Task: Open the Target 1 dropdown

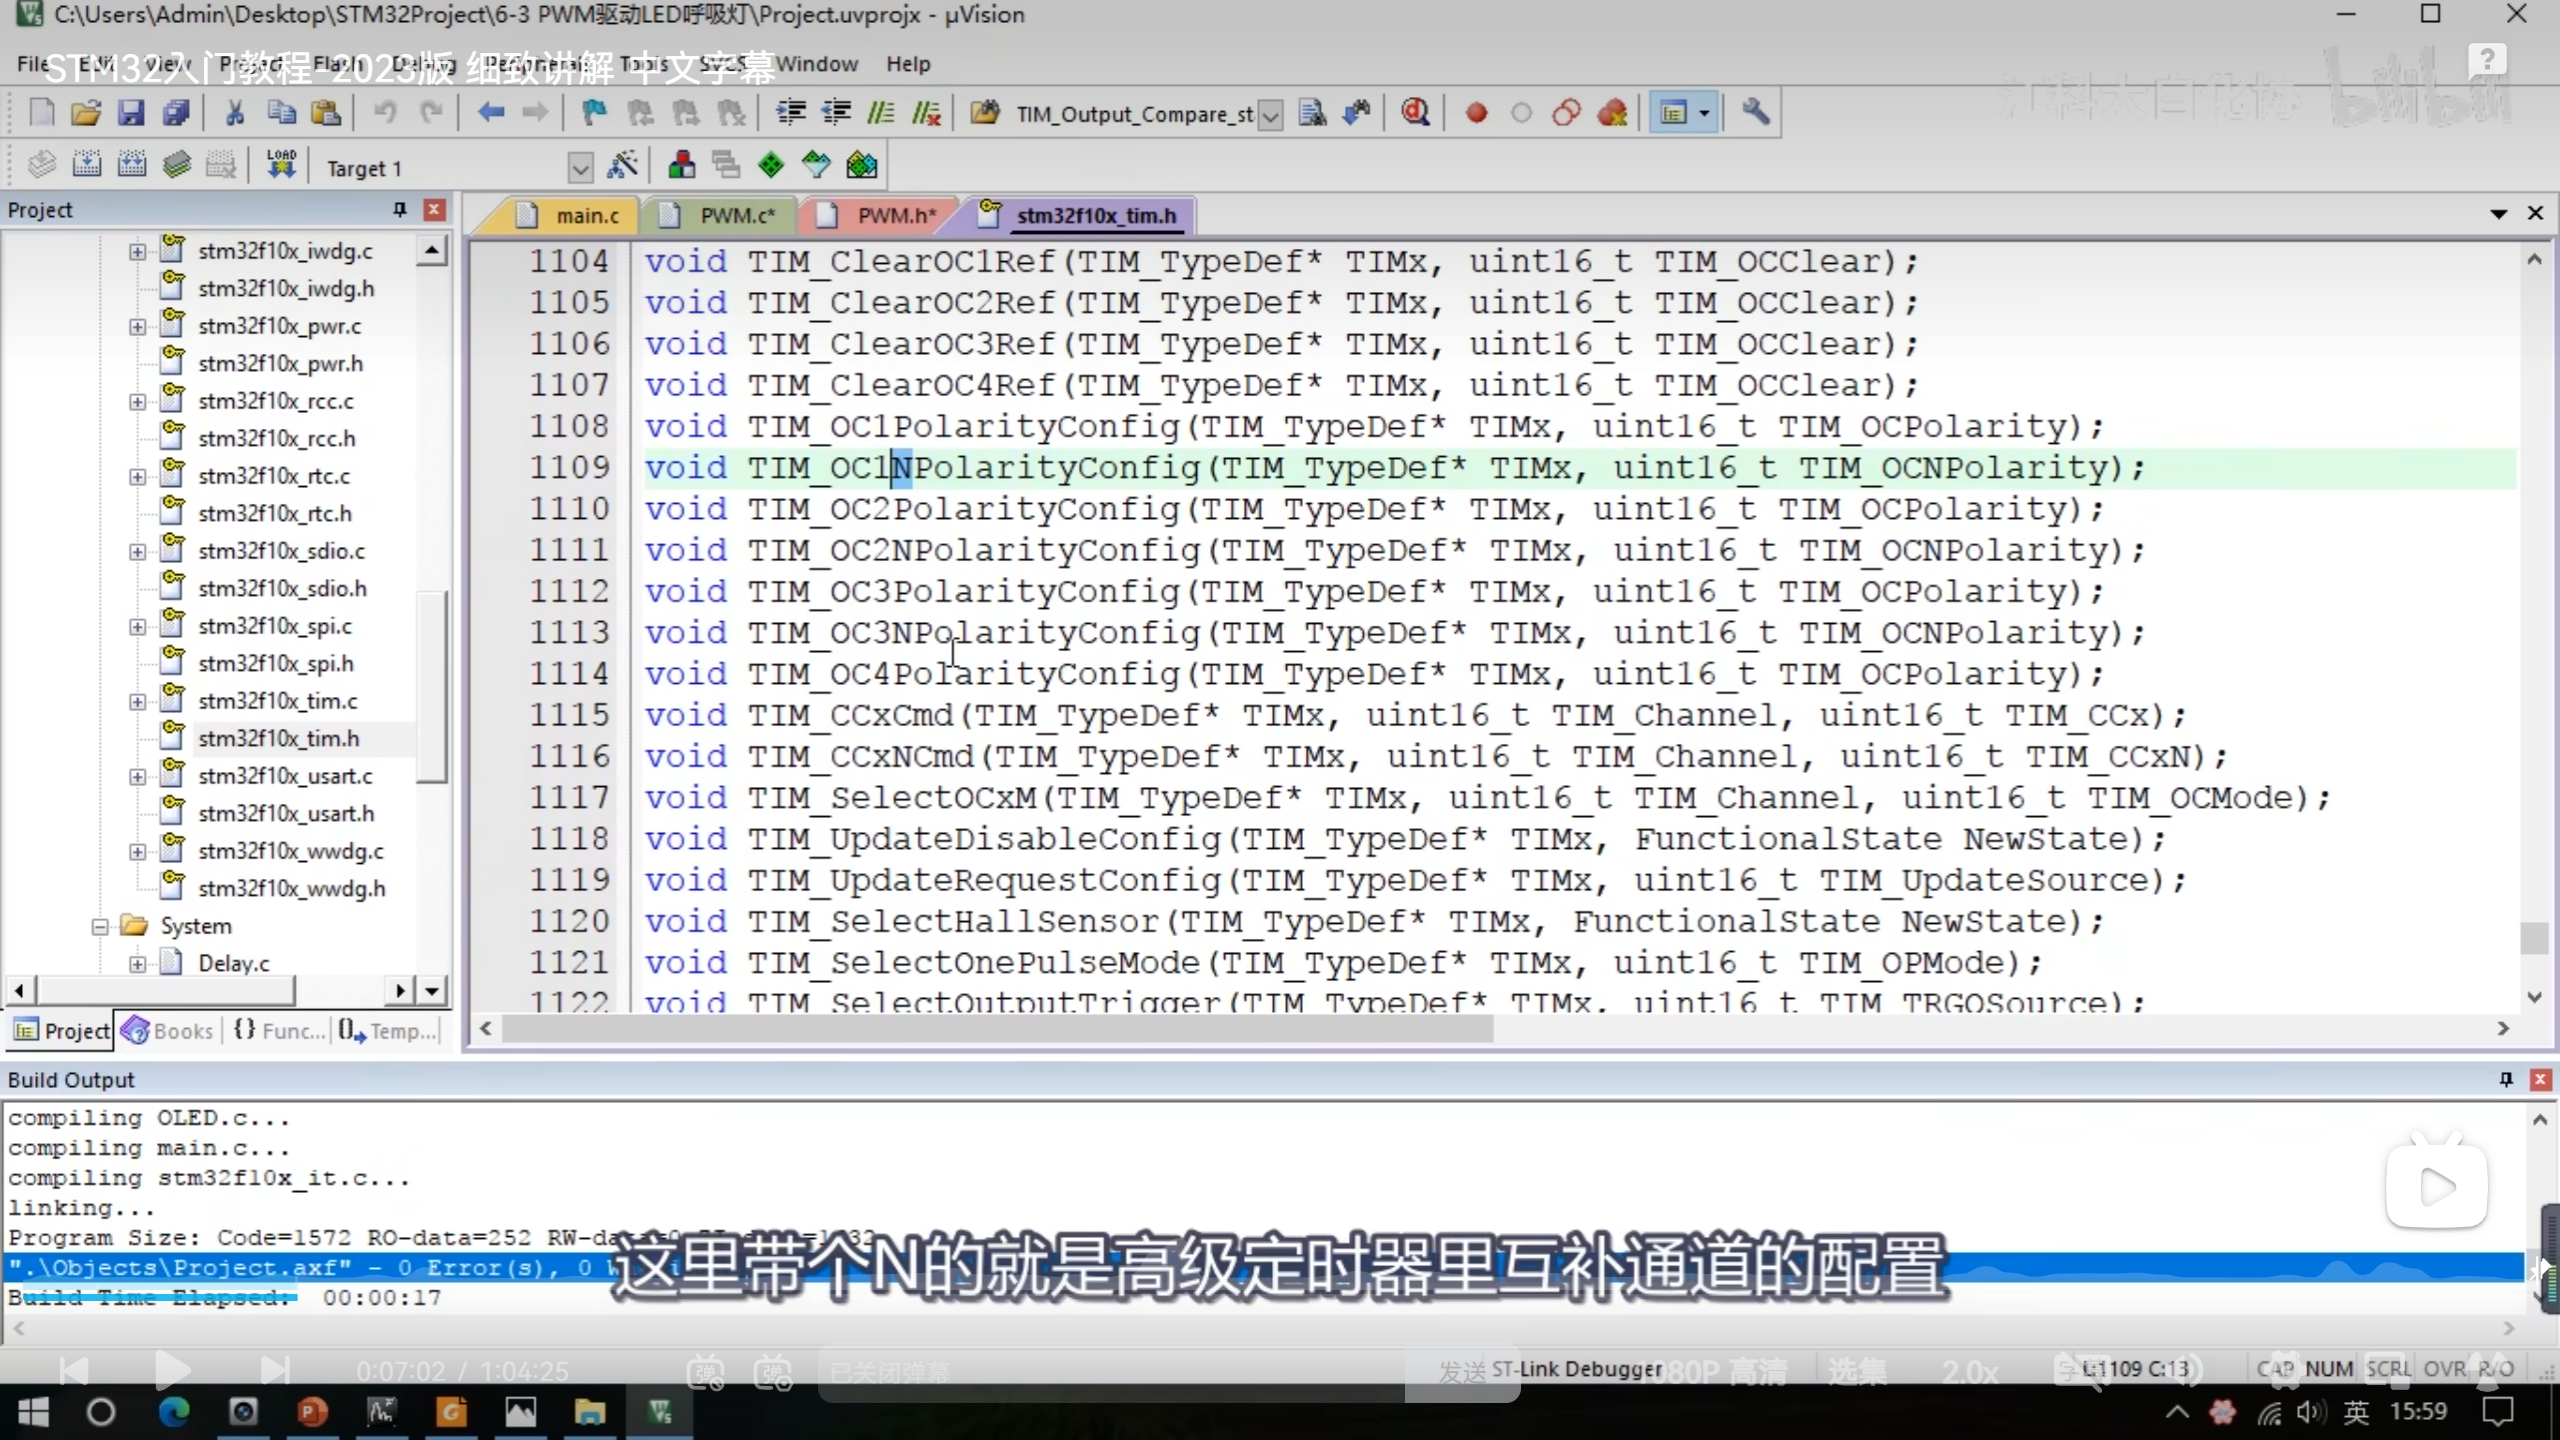Action: (x=580, y=167)
